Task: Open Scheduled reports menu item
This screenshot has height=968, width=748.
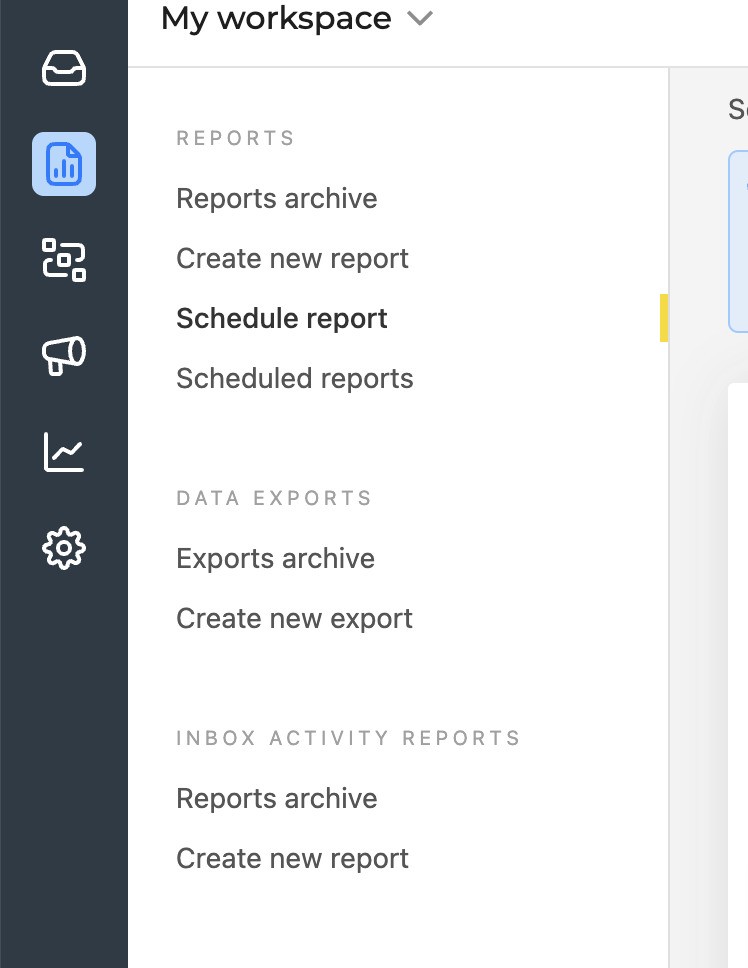Action: [294, 378]
